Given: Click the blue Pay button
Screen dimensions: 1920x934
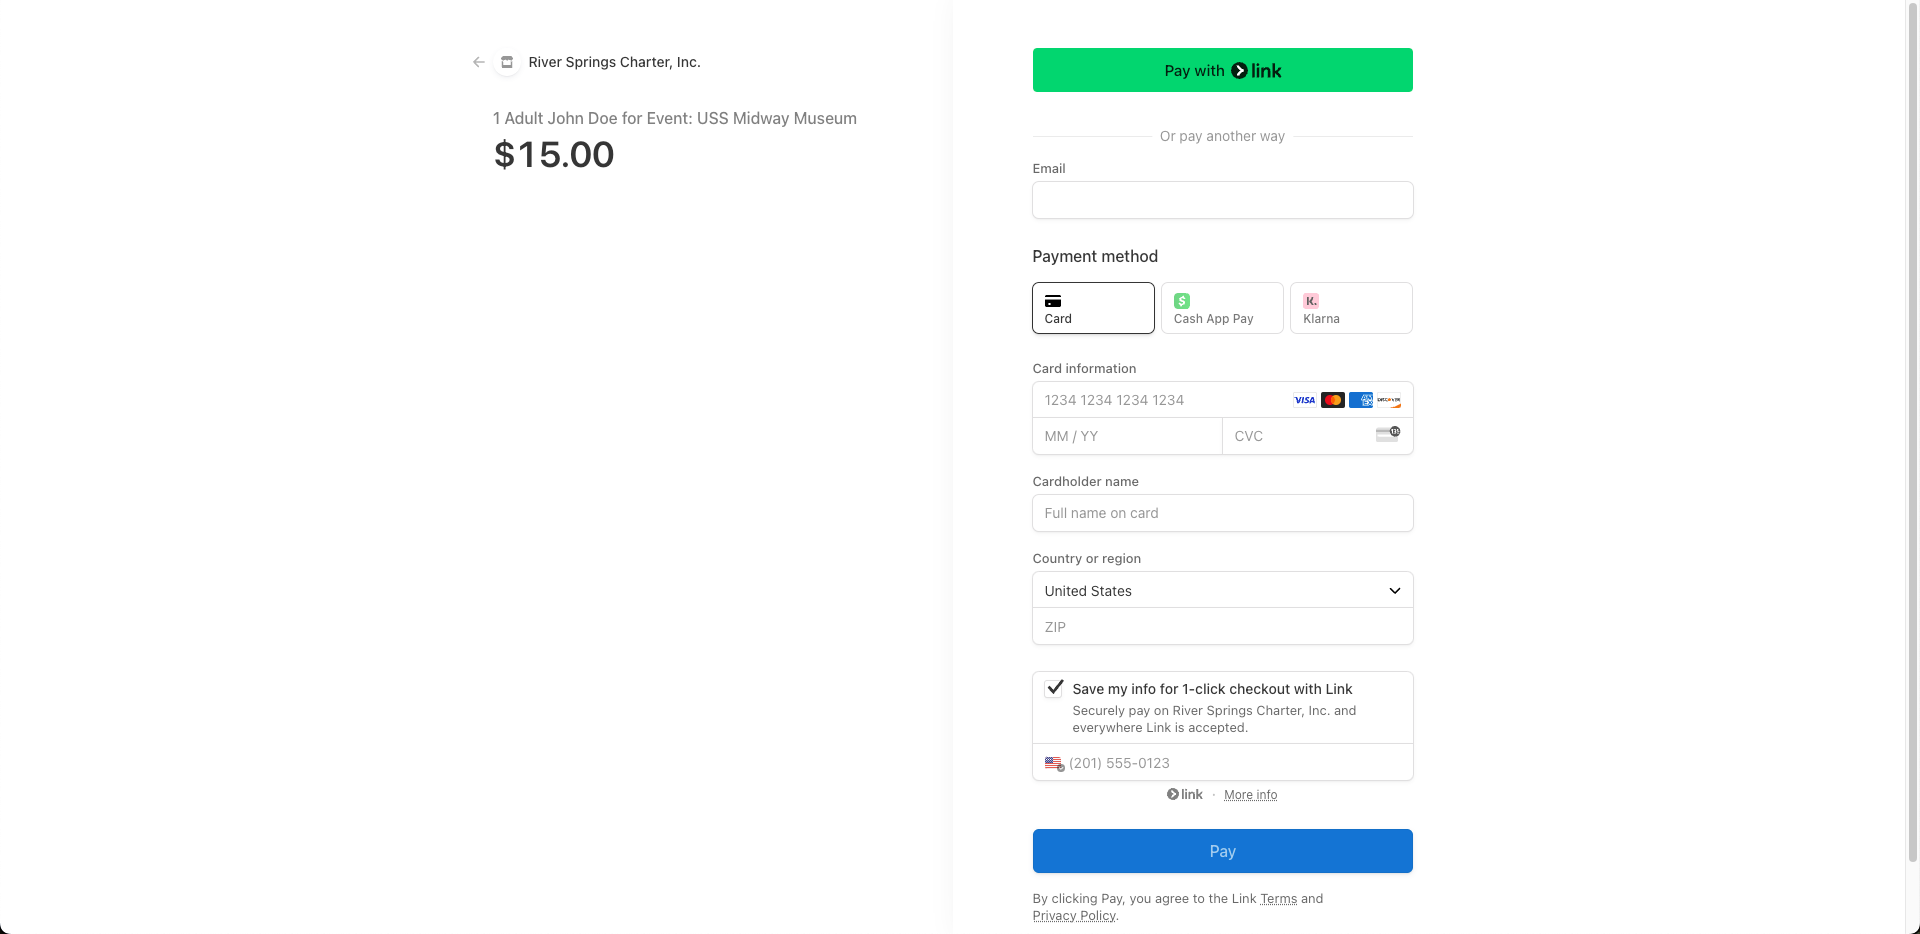Looking at the screenshot, I should (x=1223, y=851).
